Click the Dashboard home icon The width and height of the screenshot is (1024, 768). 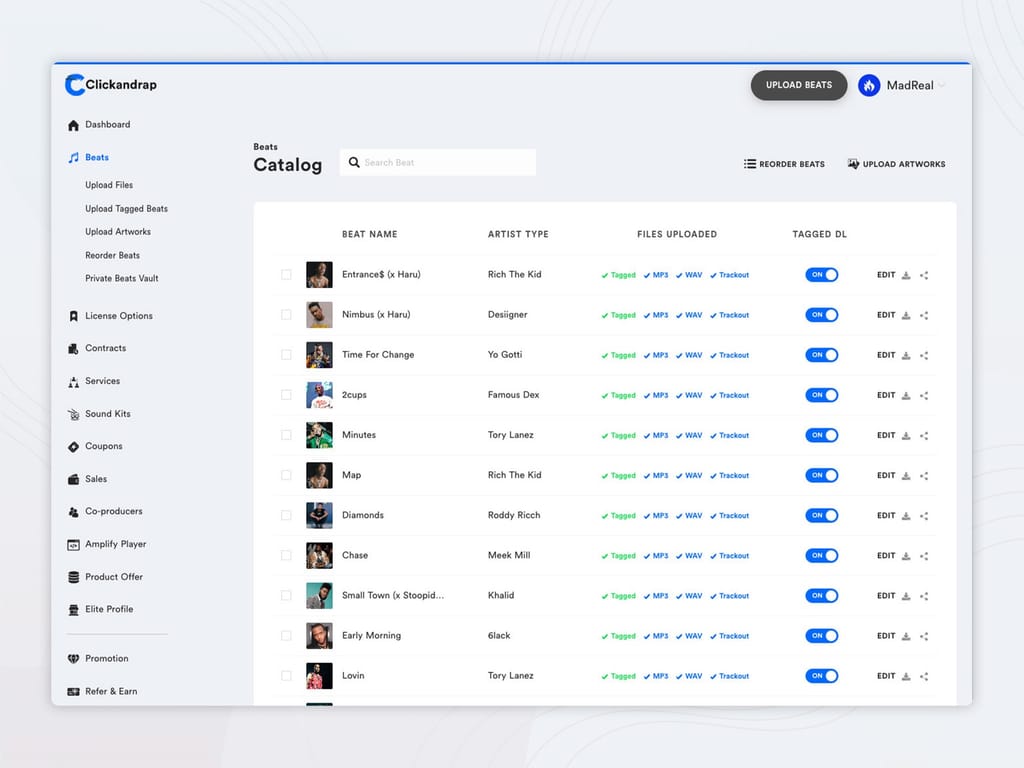(x=73, y=125)
